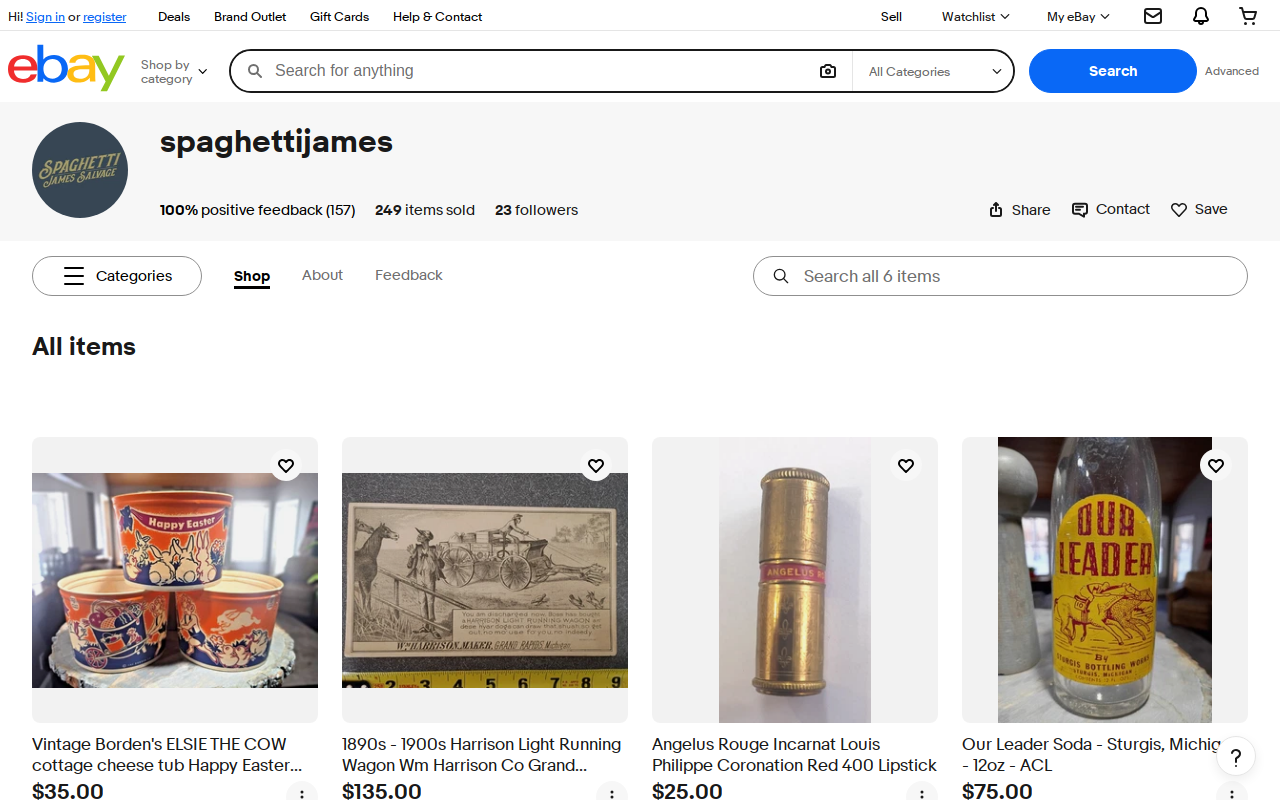Click the register link
The height and width of the screenshot is (800, 1280).
pyautogui.click(x=105, y=17)
